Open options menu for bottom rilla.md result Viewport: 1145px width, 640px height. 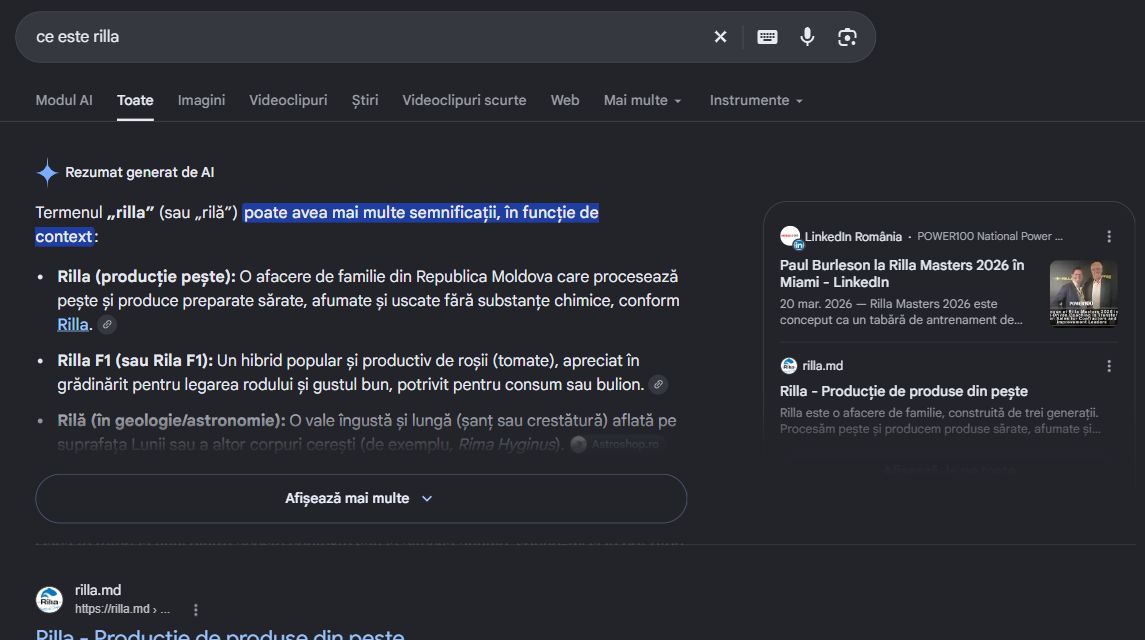coord(195,609)
